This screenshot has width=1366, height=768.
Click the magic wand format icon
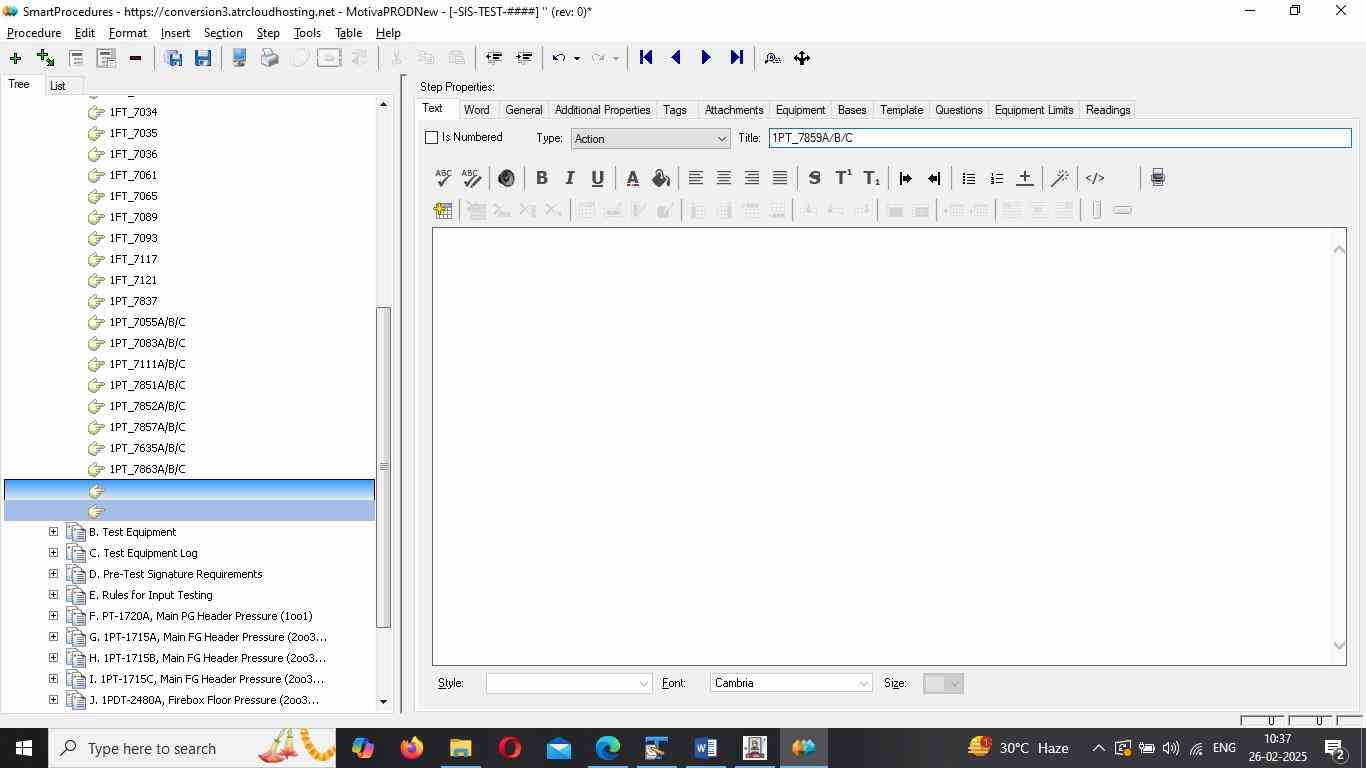pos(1060,178)
